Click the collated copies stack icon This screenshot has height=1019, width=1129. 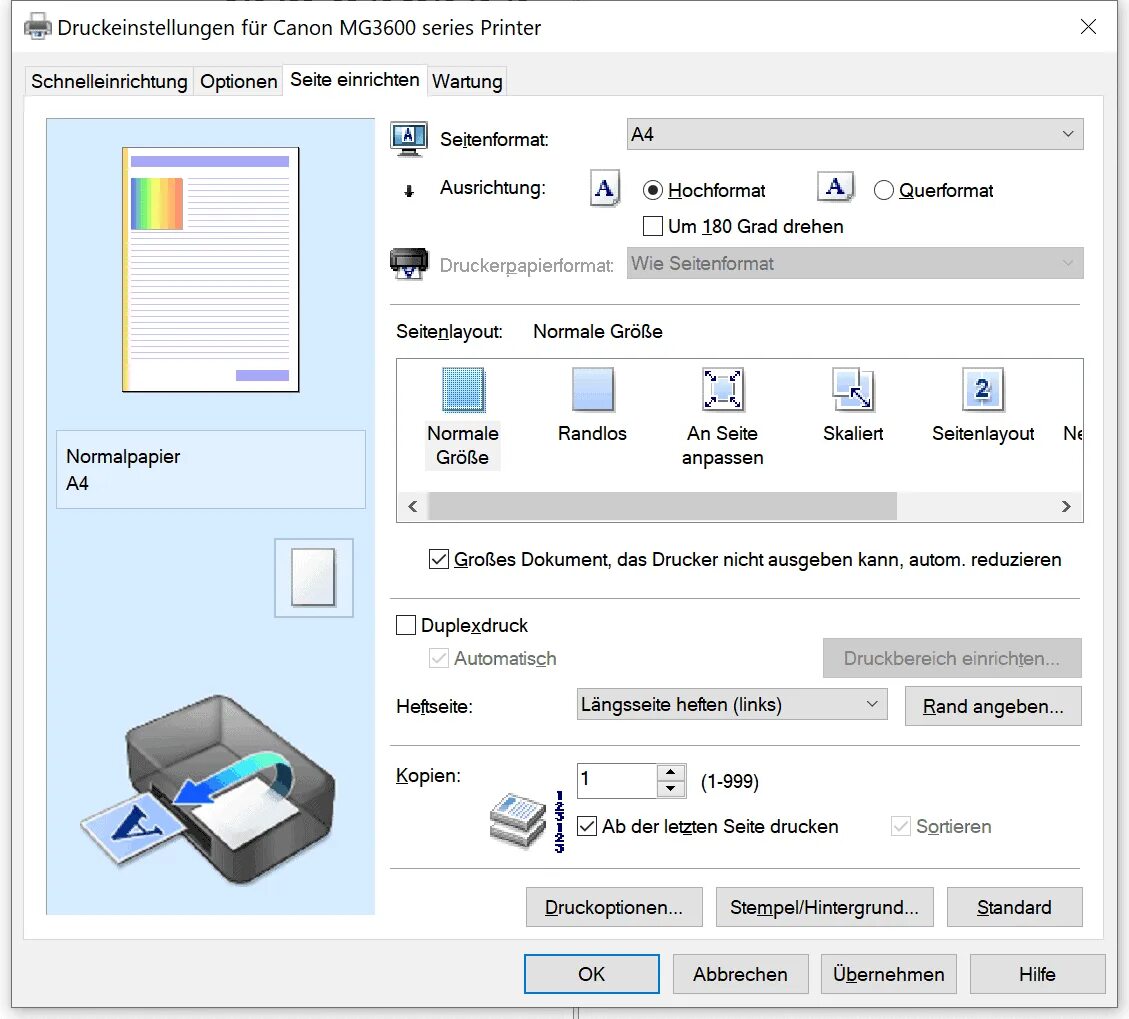518,821
